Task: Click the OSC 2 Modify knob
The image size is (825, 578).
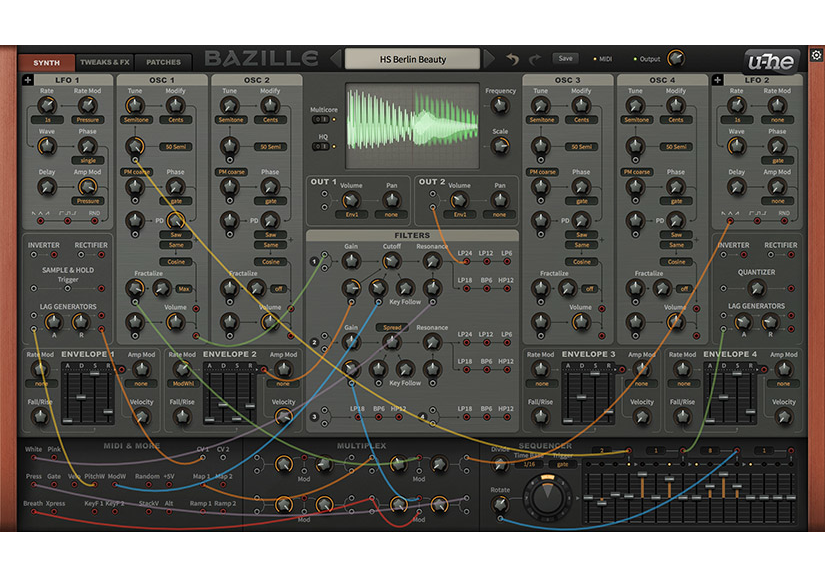Action: [270, 106]
